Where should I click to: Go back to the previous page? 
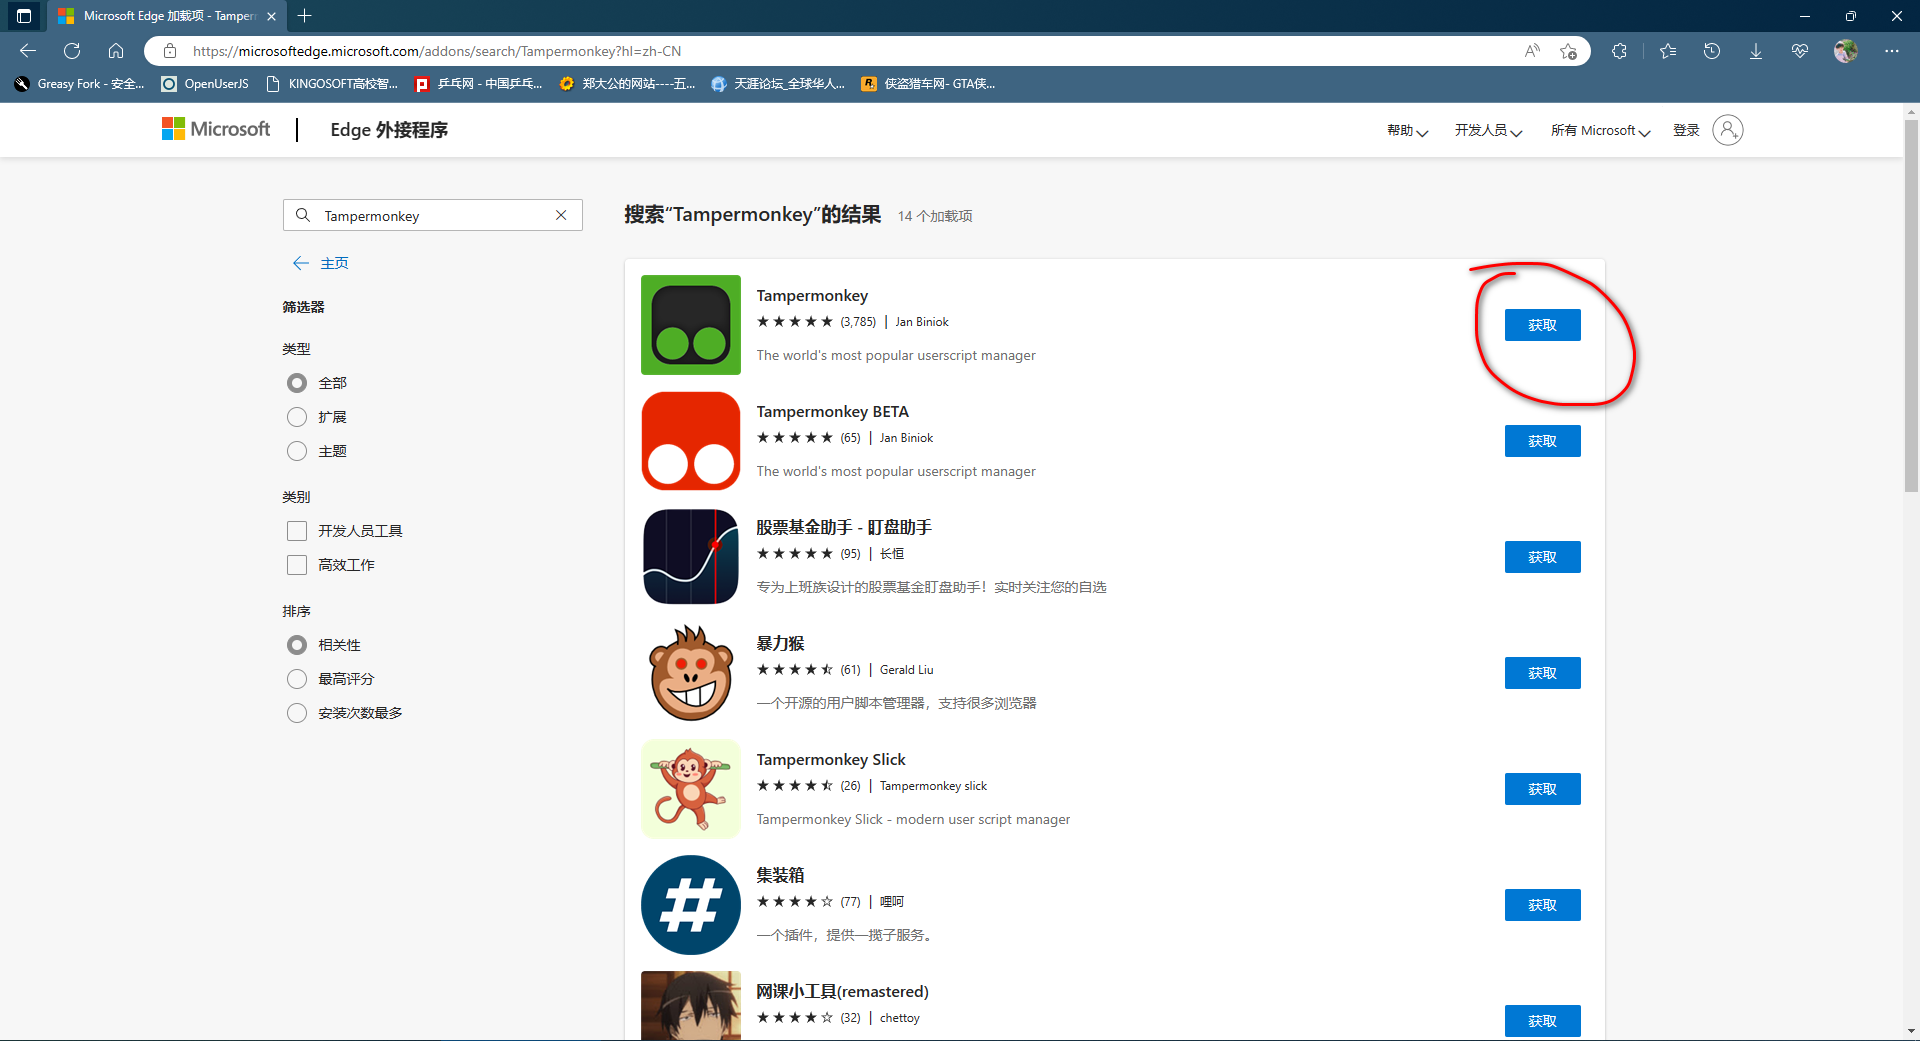[28, 51]
